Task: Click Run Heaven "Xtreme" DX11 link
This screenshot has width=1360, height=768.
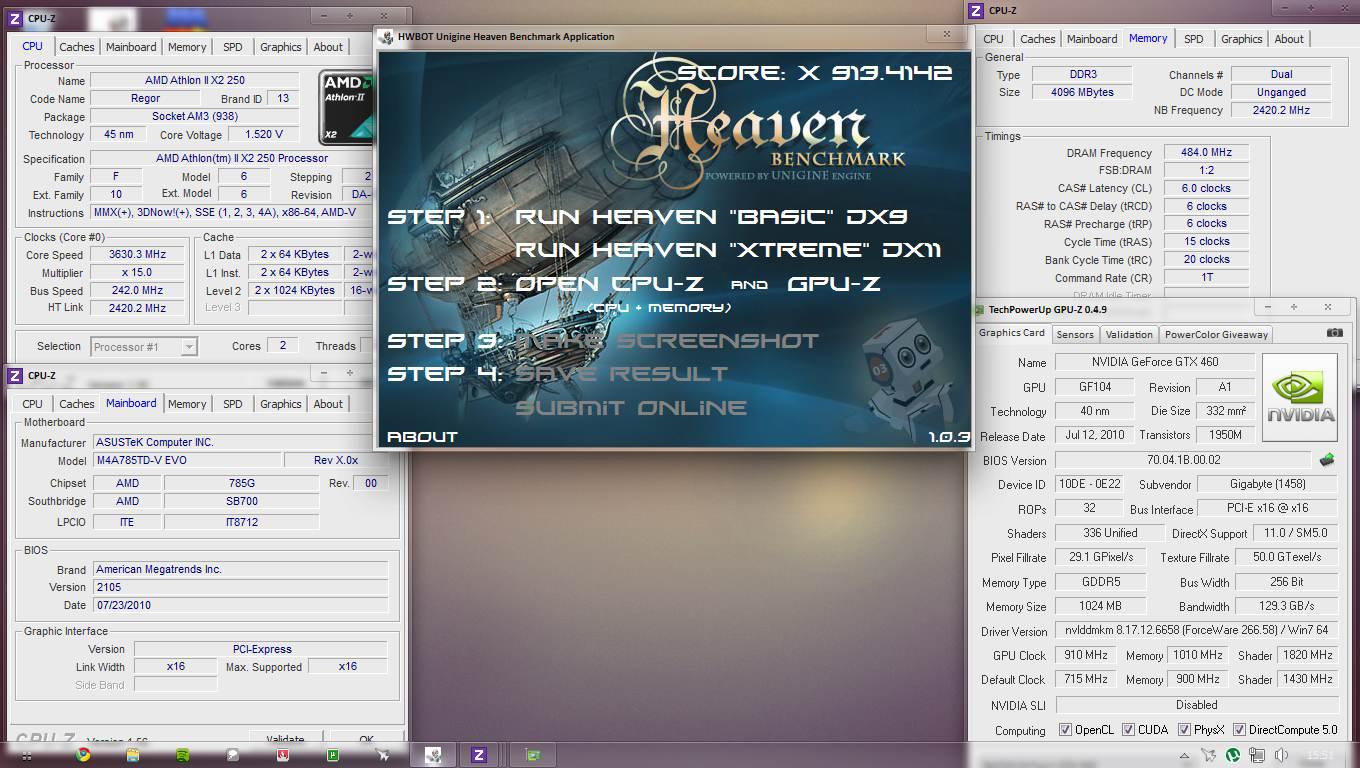Action: tap(728, 250)
